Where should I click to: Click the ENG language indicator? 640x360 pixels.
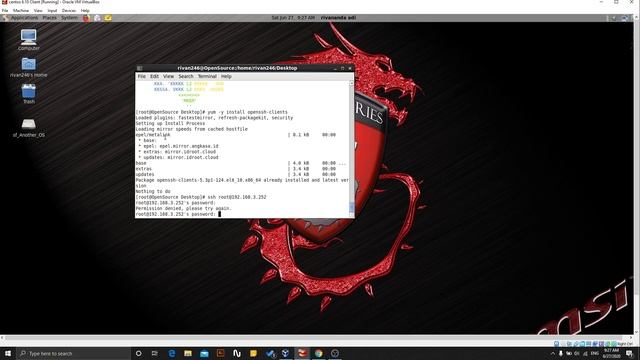coord(594,353)
